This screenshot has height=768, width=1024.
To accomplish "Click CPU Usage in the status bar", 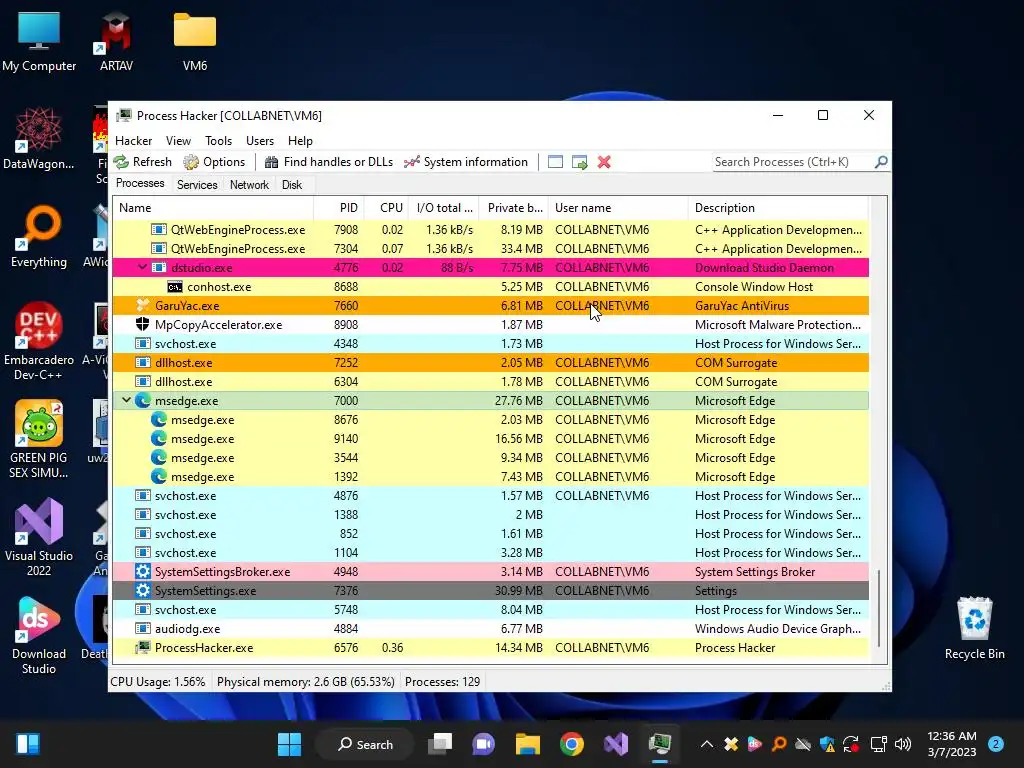I will click(x=157, y=682).
